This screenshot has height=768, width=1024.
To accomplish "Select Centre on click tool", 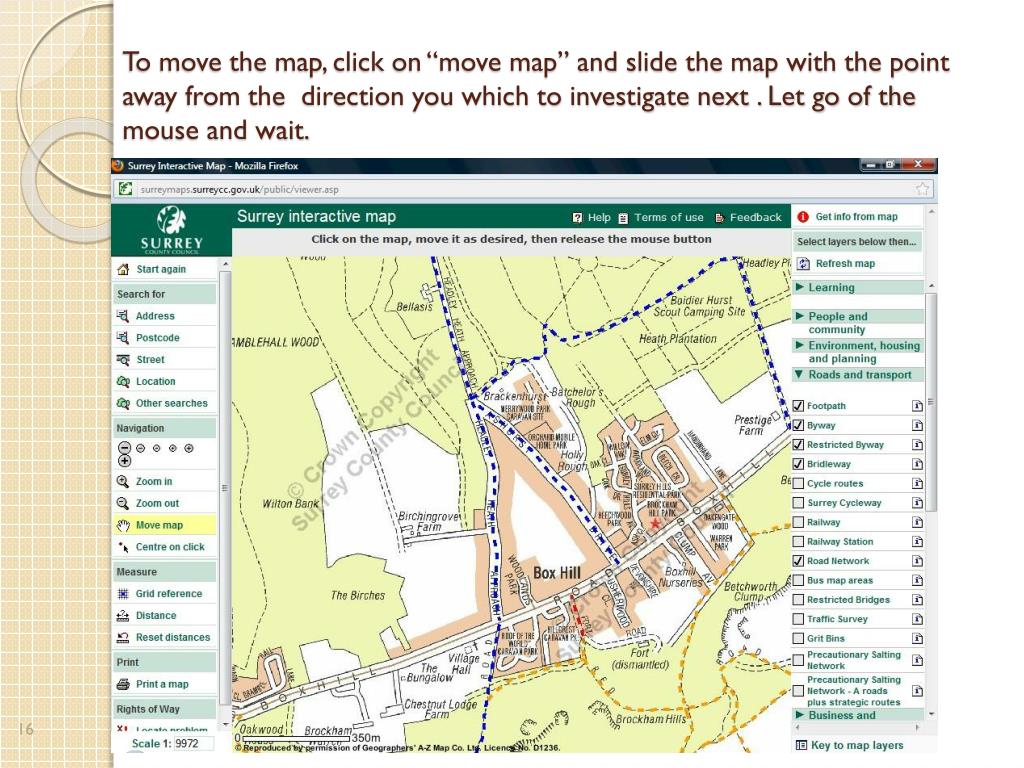I will click(170, 547).
